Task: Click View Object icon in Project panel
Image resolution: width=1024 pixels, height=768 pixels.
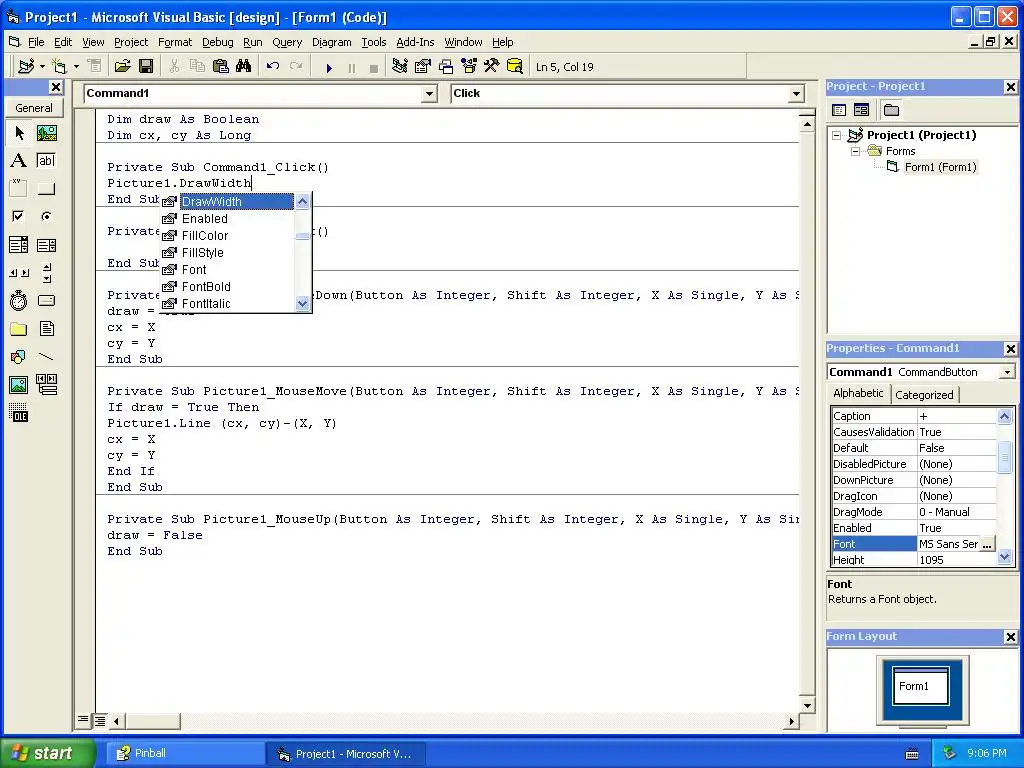Action: coord(861,110)
